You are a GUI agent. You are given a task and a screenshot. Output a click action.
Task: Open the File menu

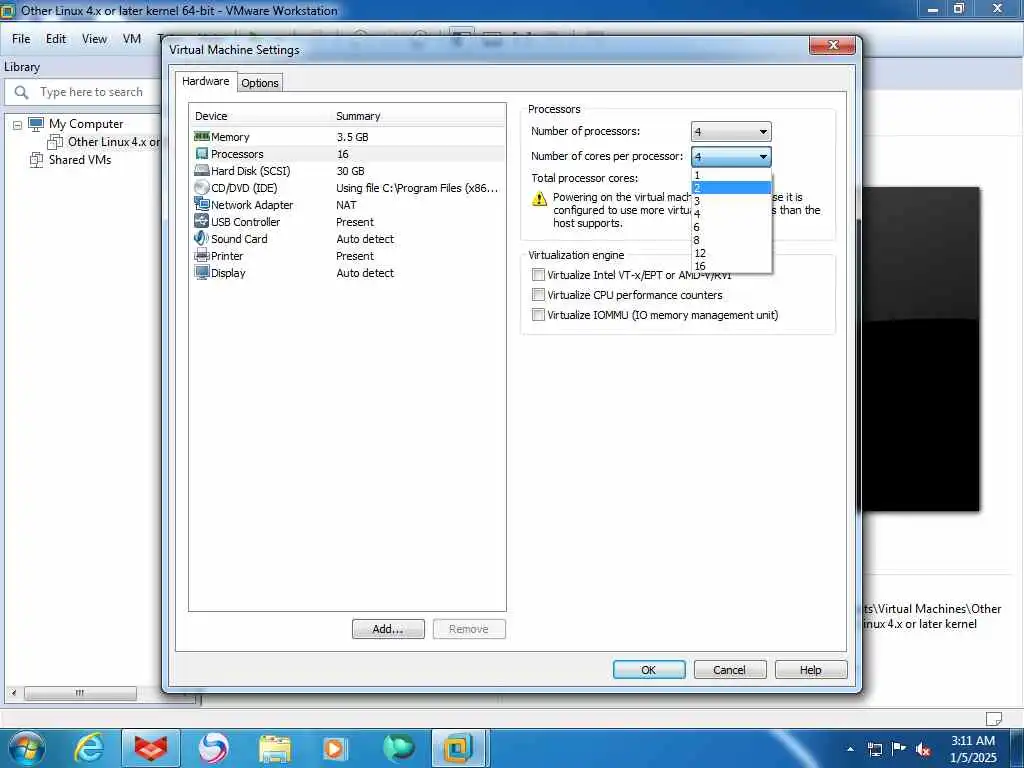(x=21, y=39)
